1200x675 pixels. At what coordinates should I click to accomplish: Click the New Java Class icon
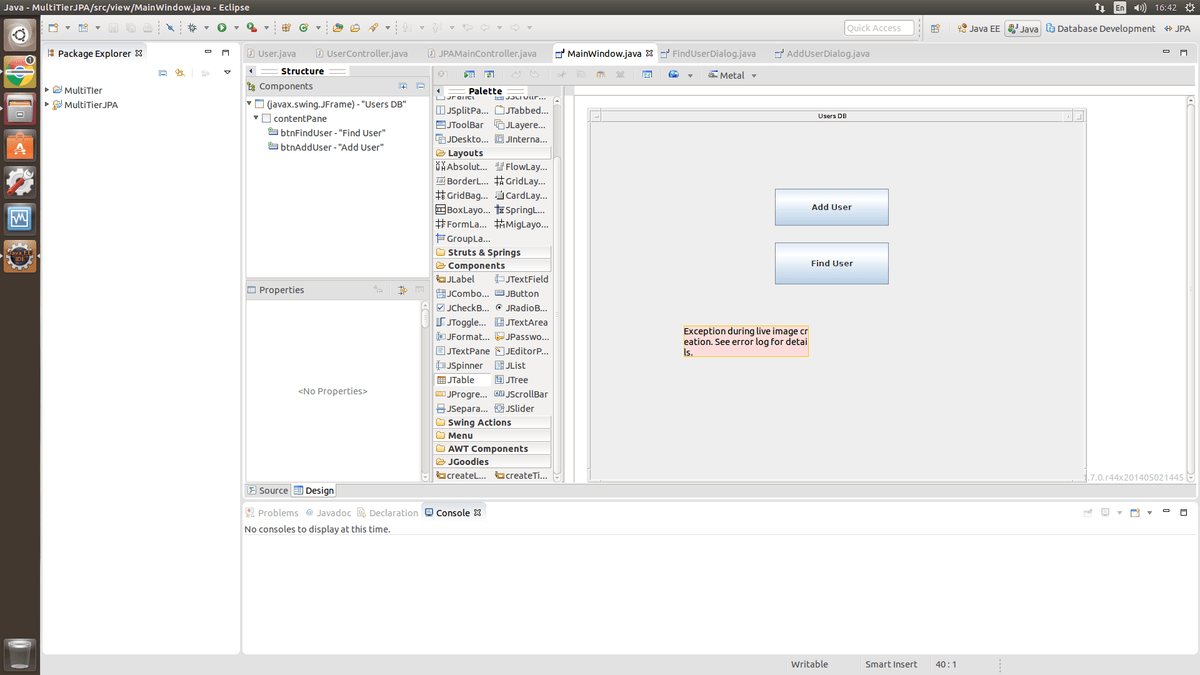pyautogui.click(x=303, y=28)
